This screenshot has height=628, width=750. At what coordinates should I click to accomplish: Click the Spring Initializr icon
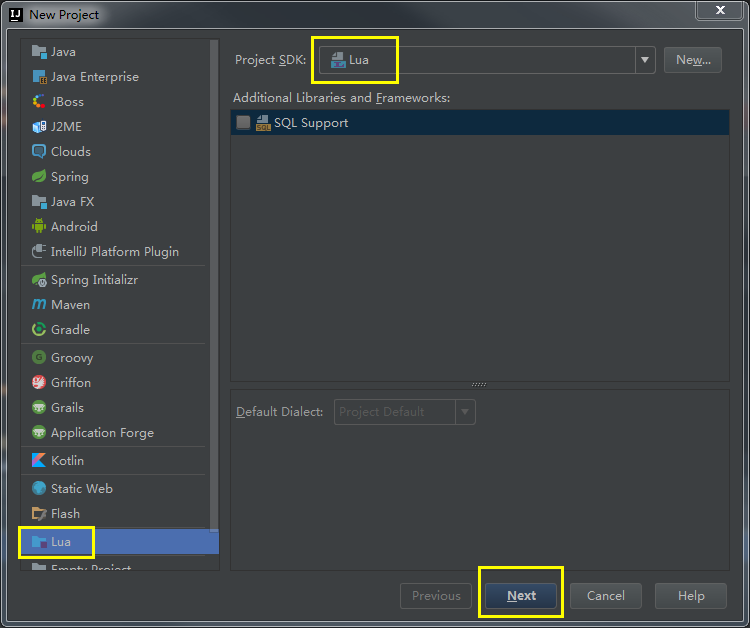coord(39,280)
